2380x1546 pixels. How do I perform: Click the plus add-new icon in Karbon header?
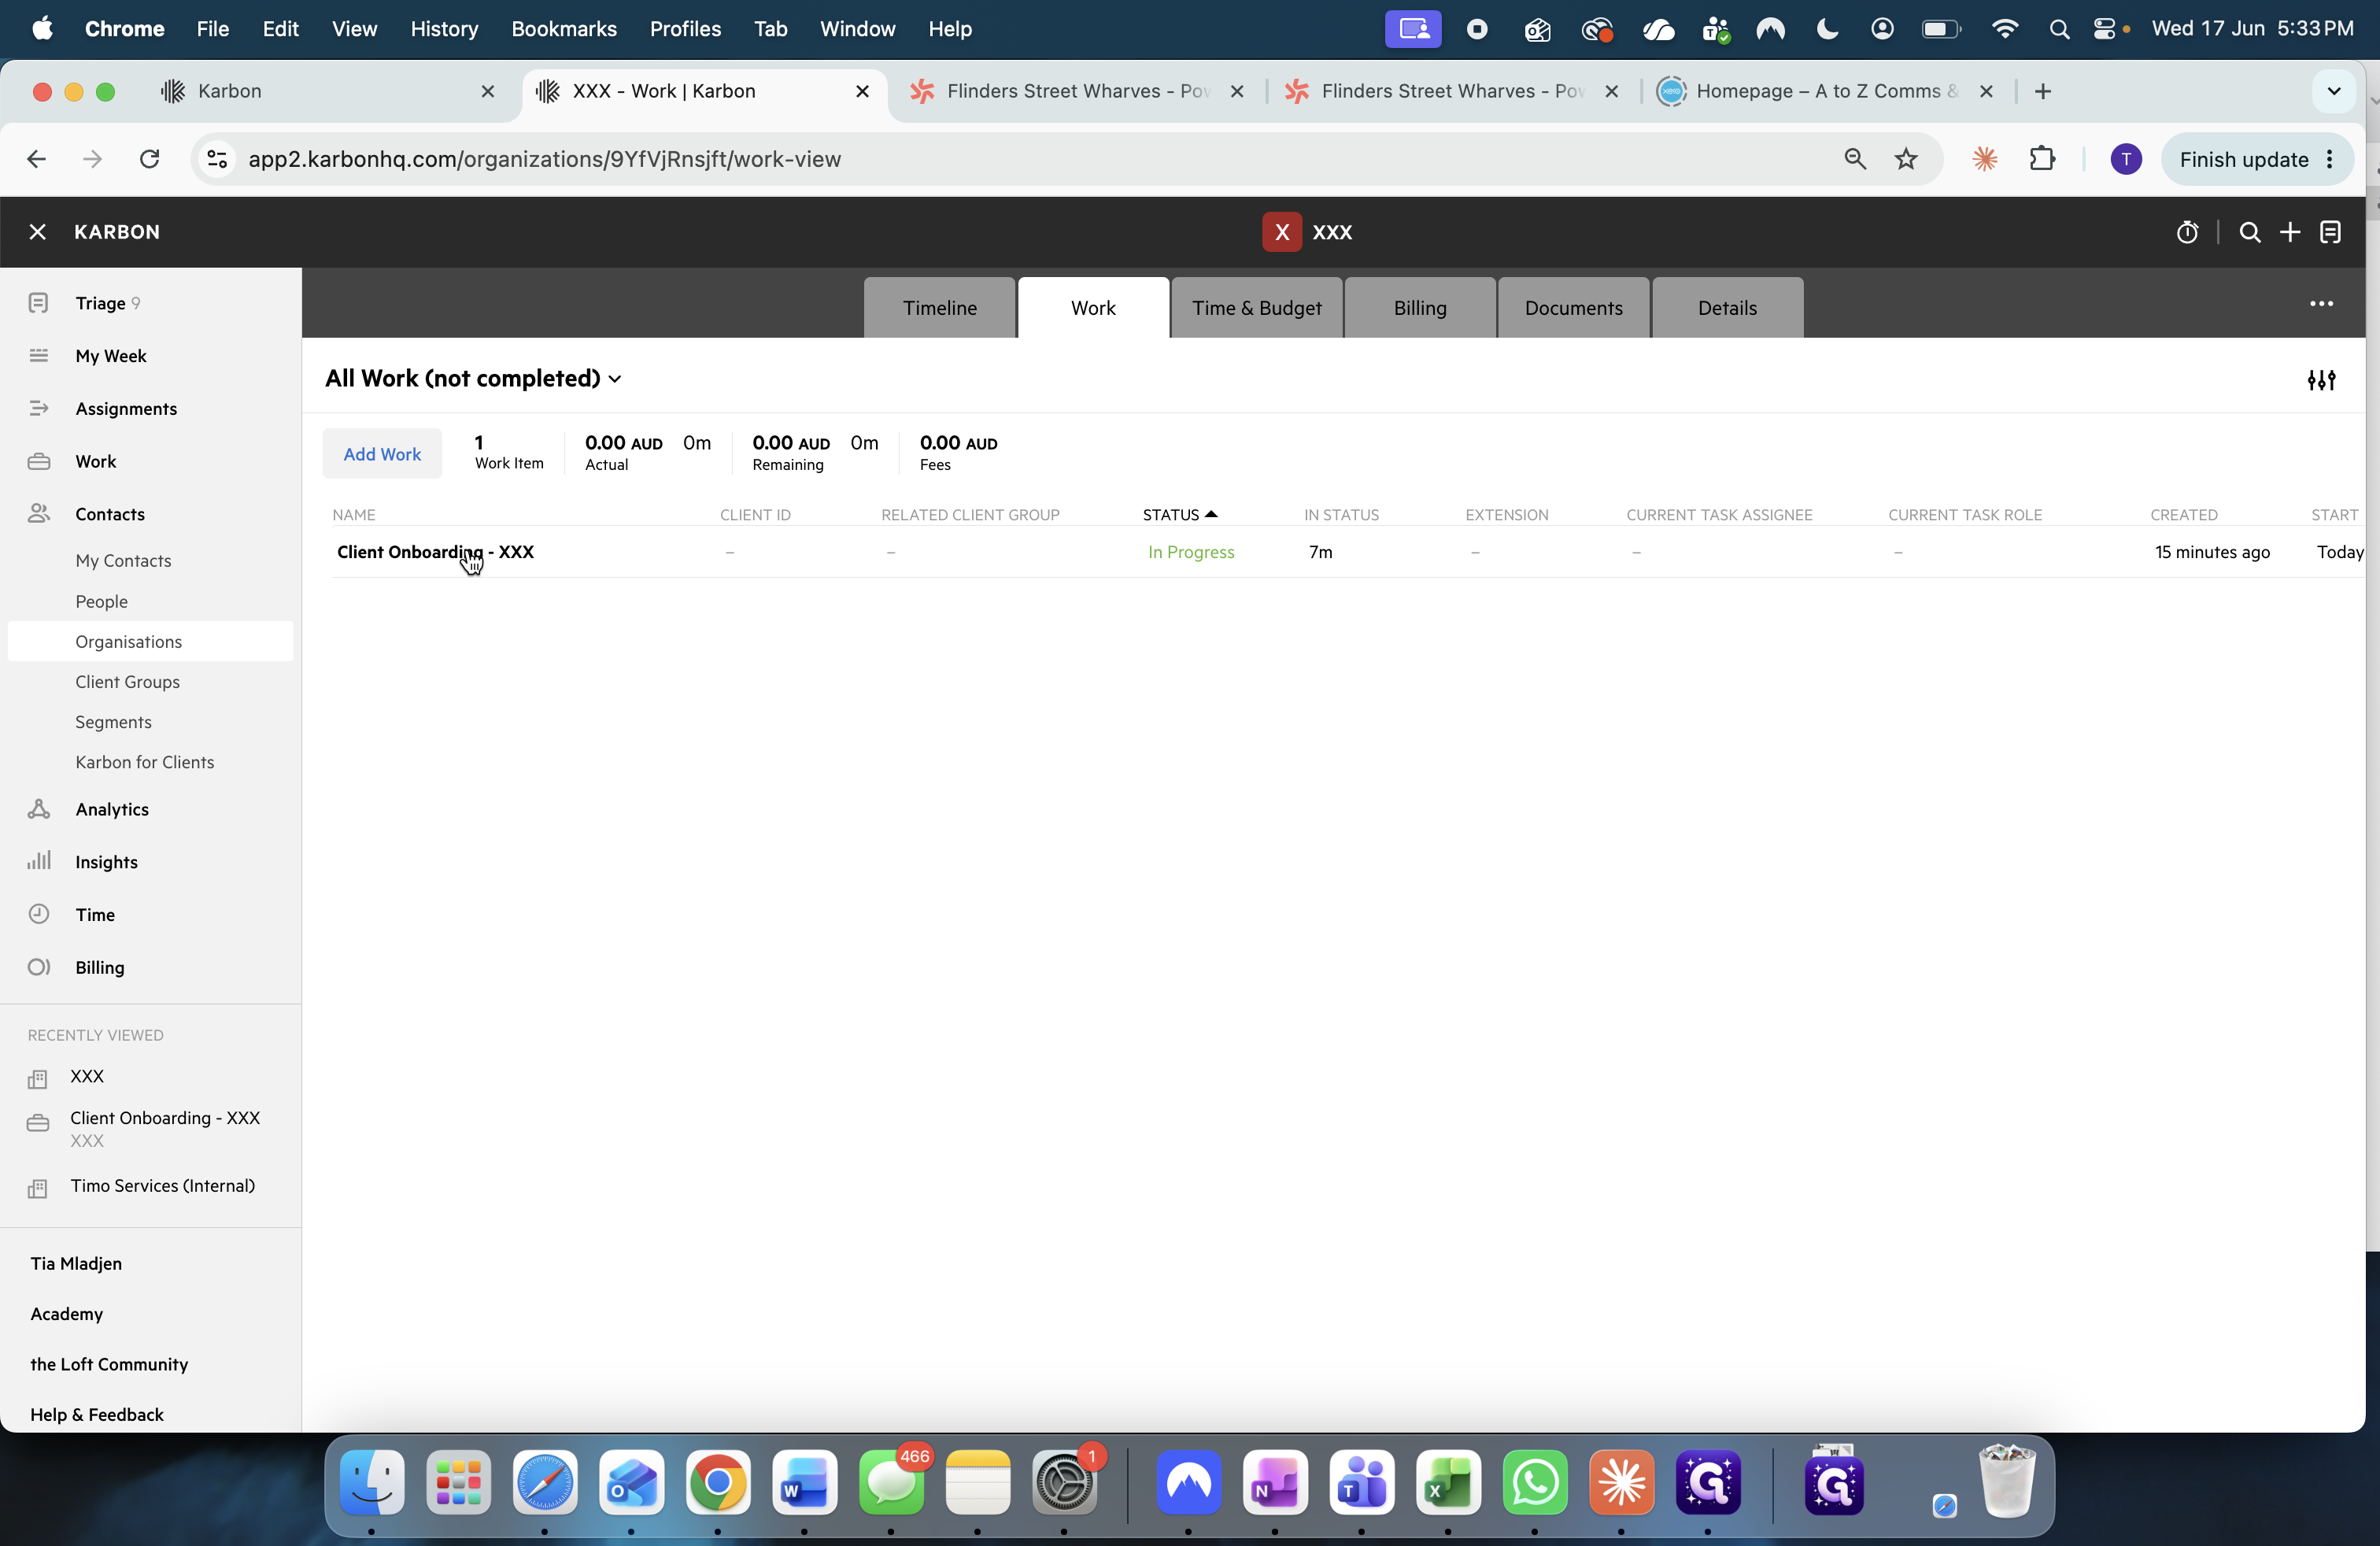(x=2290, y=232)
